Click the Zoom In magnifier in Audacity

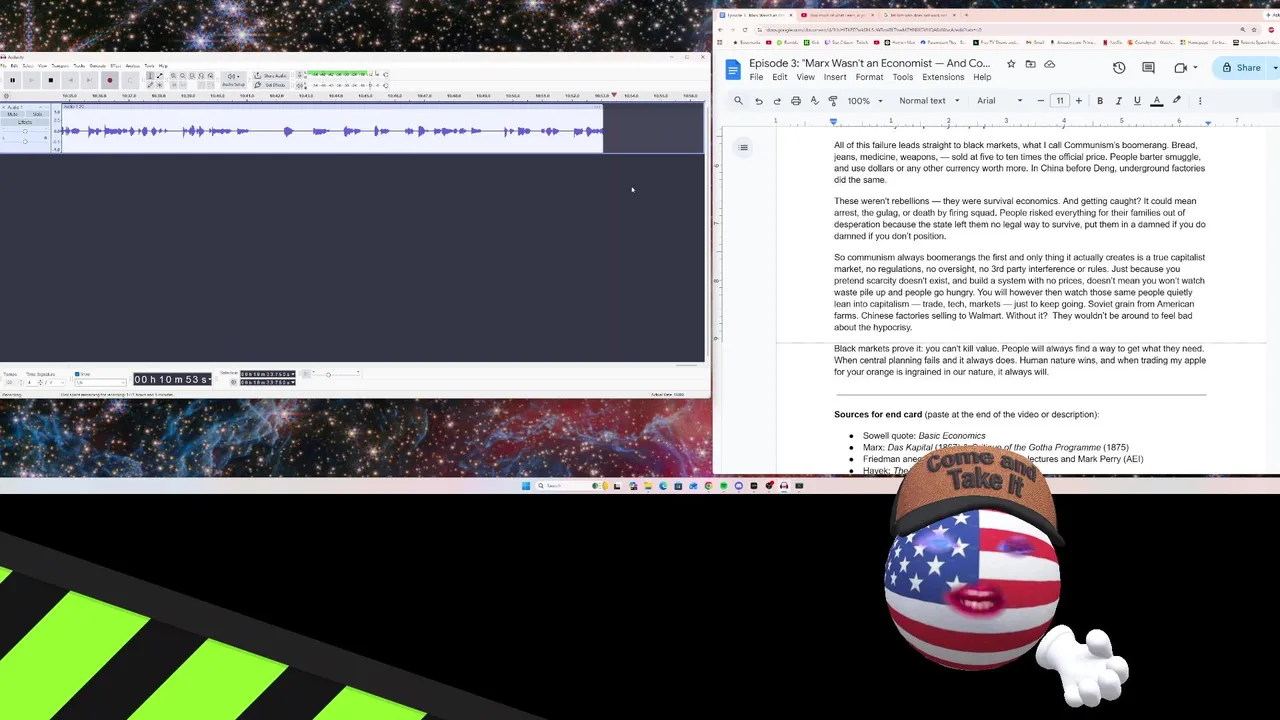[173, 75]
